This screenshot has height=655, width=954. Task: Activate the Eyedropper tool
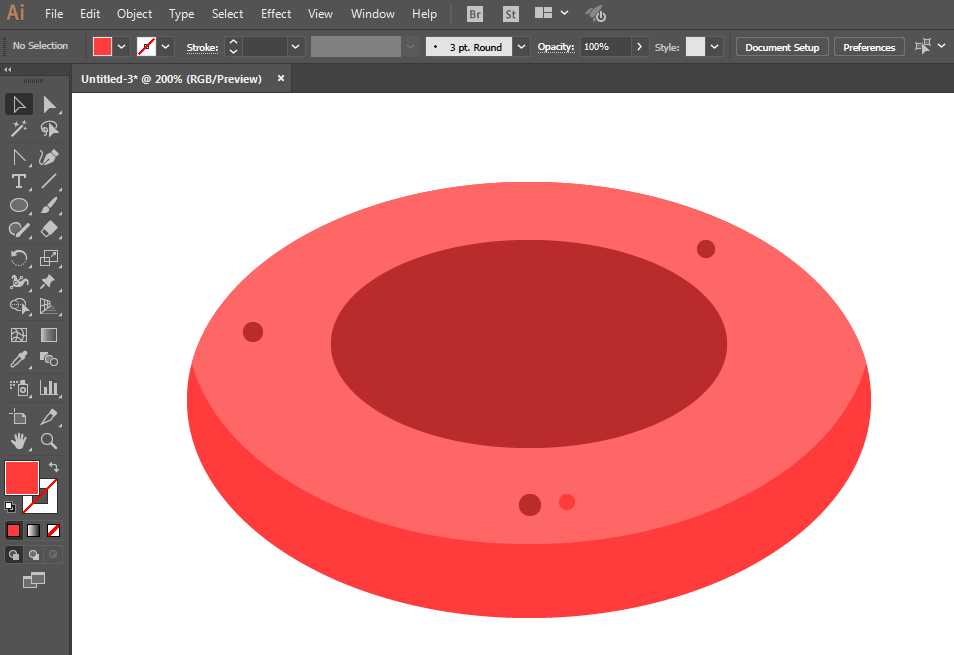coord(18,360)
